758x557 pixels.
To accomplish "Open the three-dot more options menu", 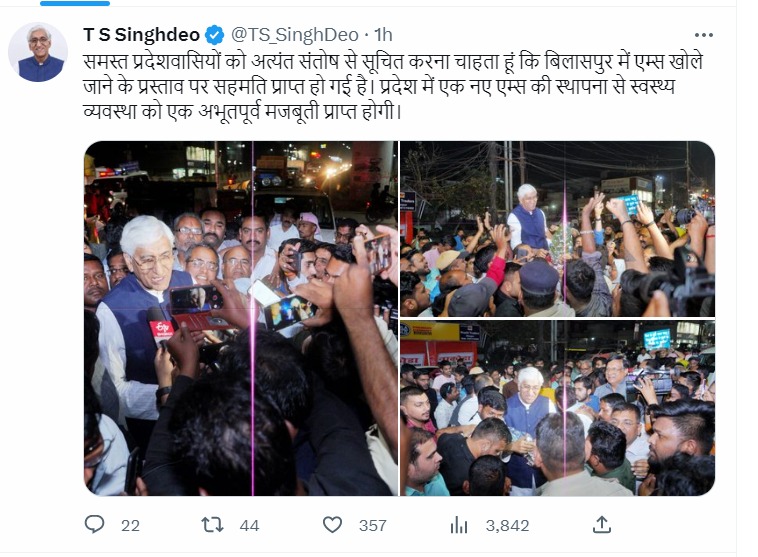I will tap(703, 35).
